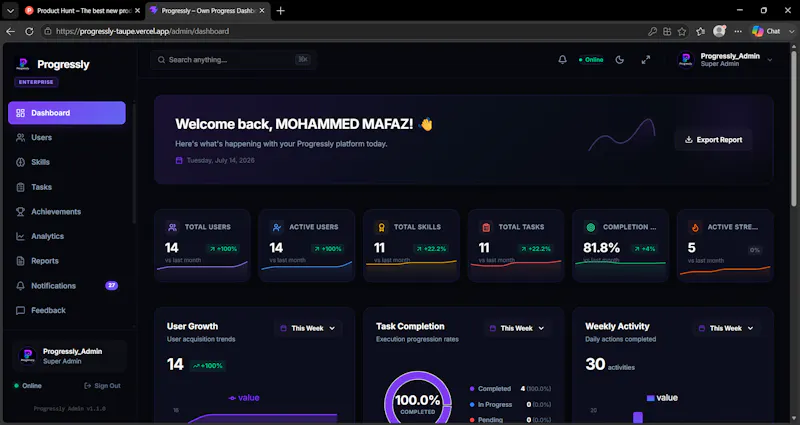Click the browser address bar URL
The width and height of the screenshot is (800, 425).
[142, 31]
